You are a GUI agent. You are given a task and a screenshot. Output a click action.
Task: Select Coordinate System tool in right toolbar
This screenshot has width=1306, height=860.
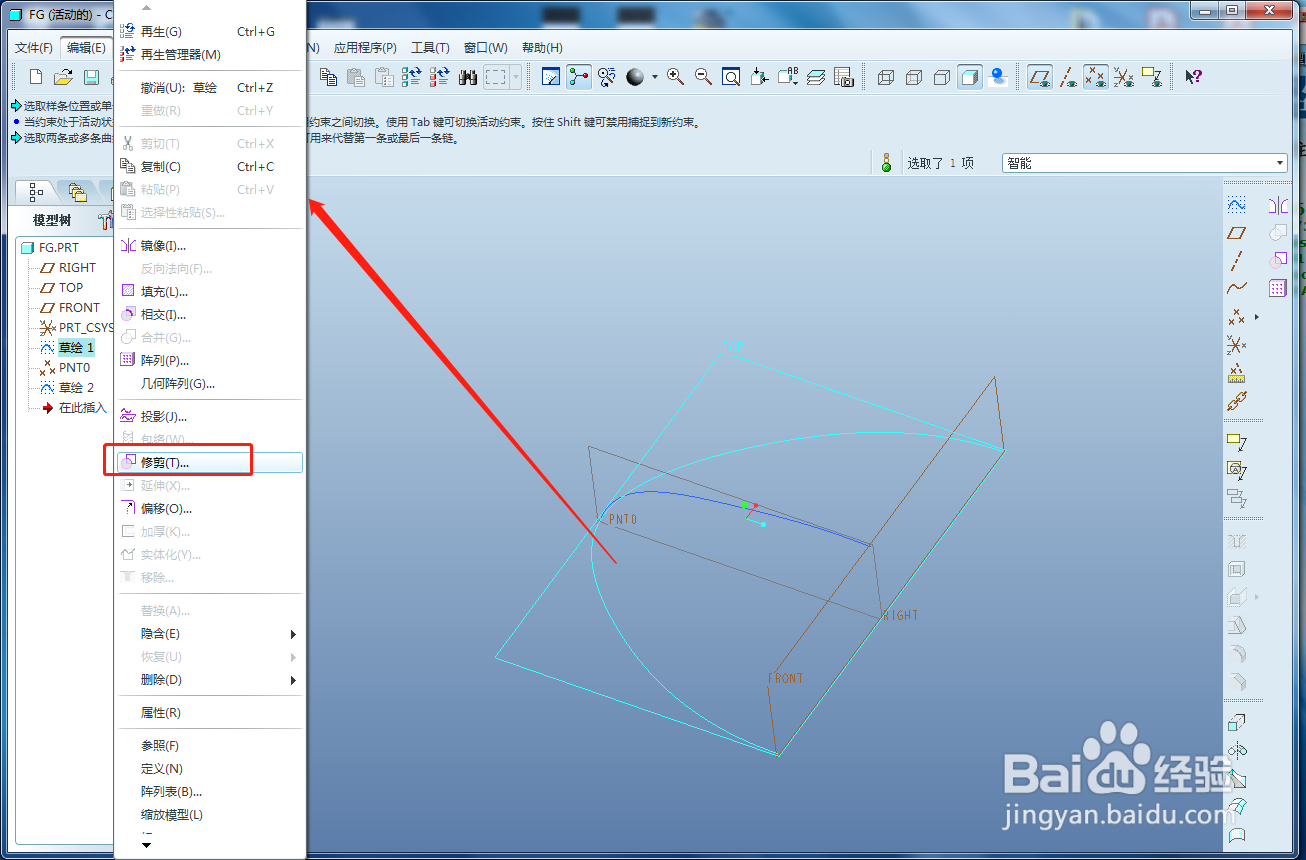pos(1237,345)
